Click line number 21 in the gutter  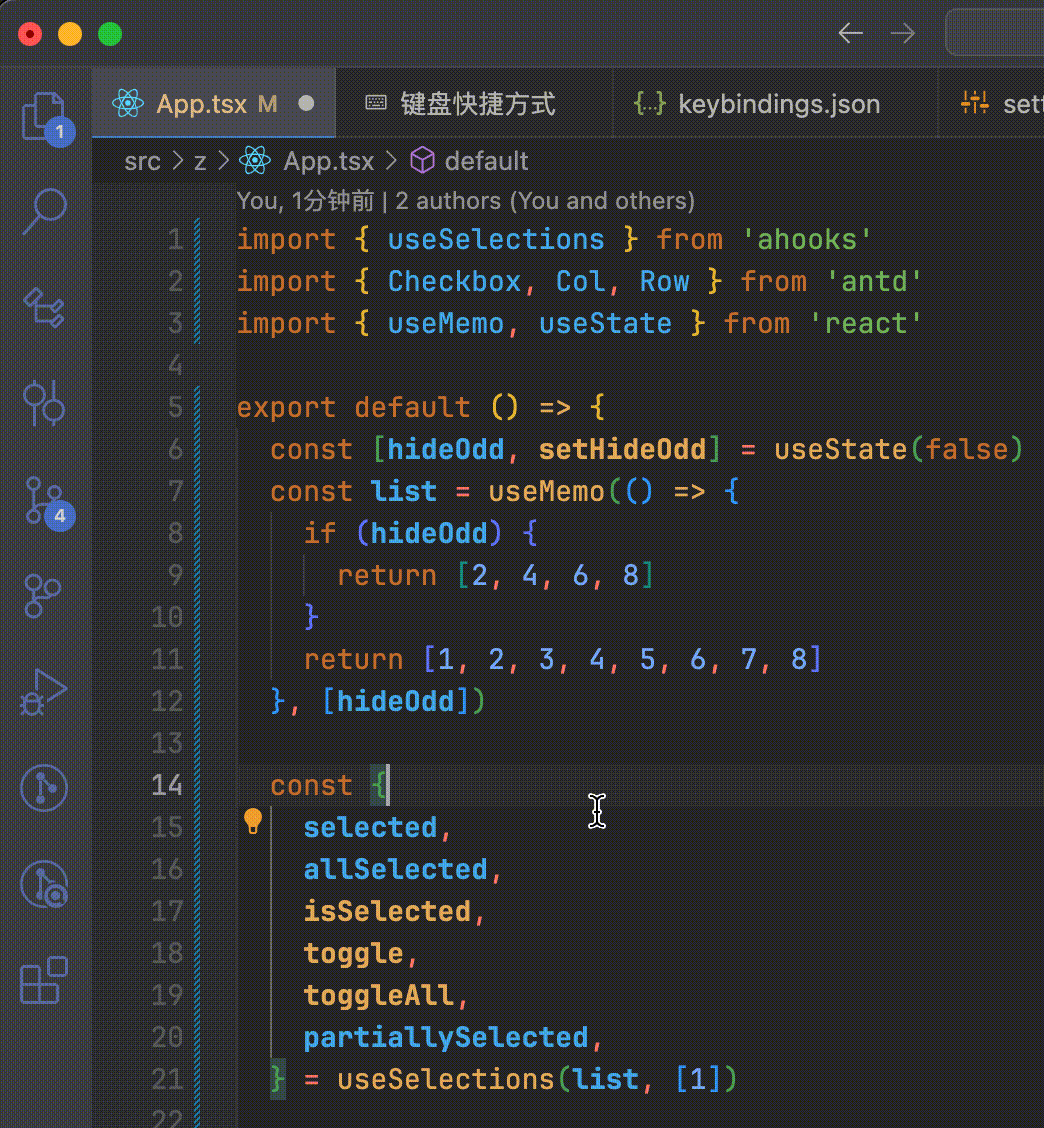point(167,1078)
